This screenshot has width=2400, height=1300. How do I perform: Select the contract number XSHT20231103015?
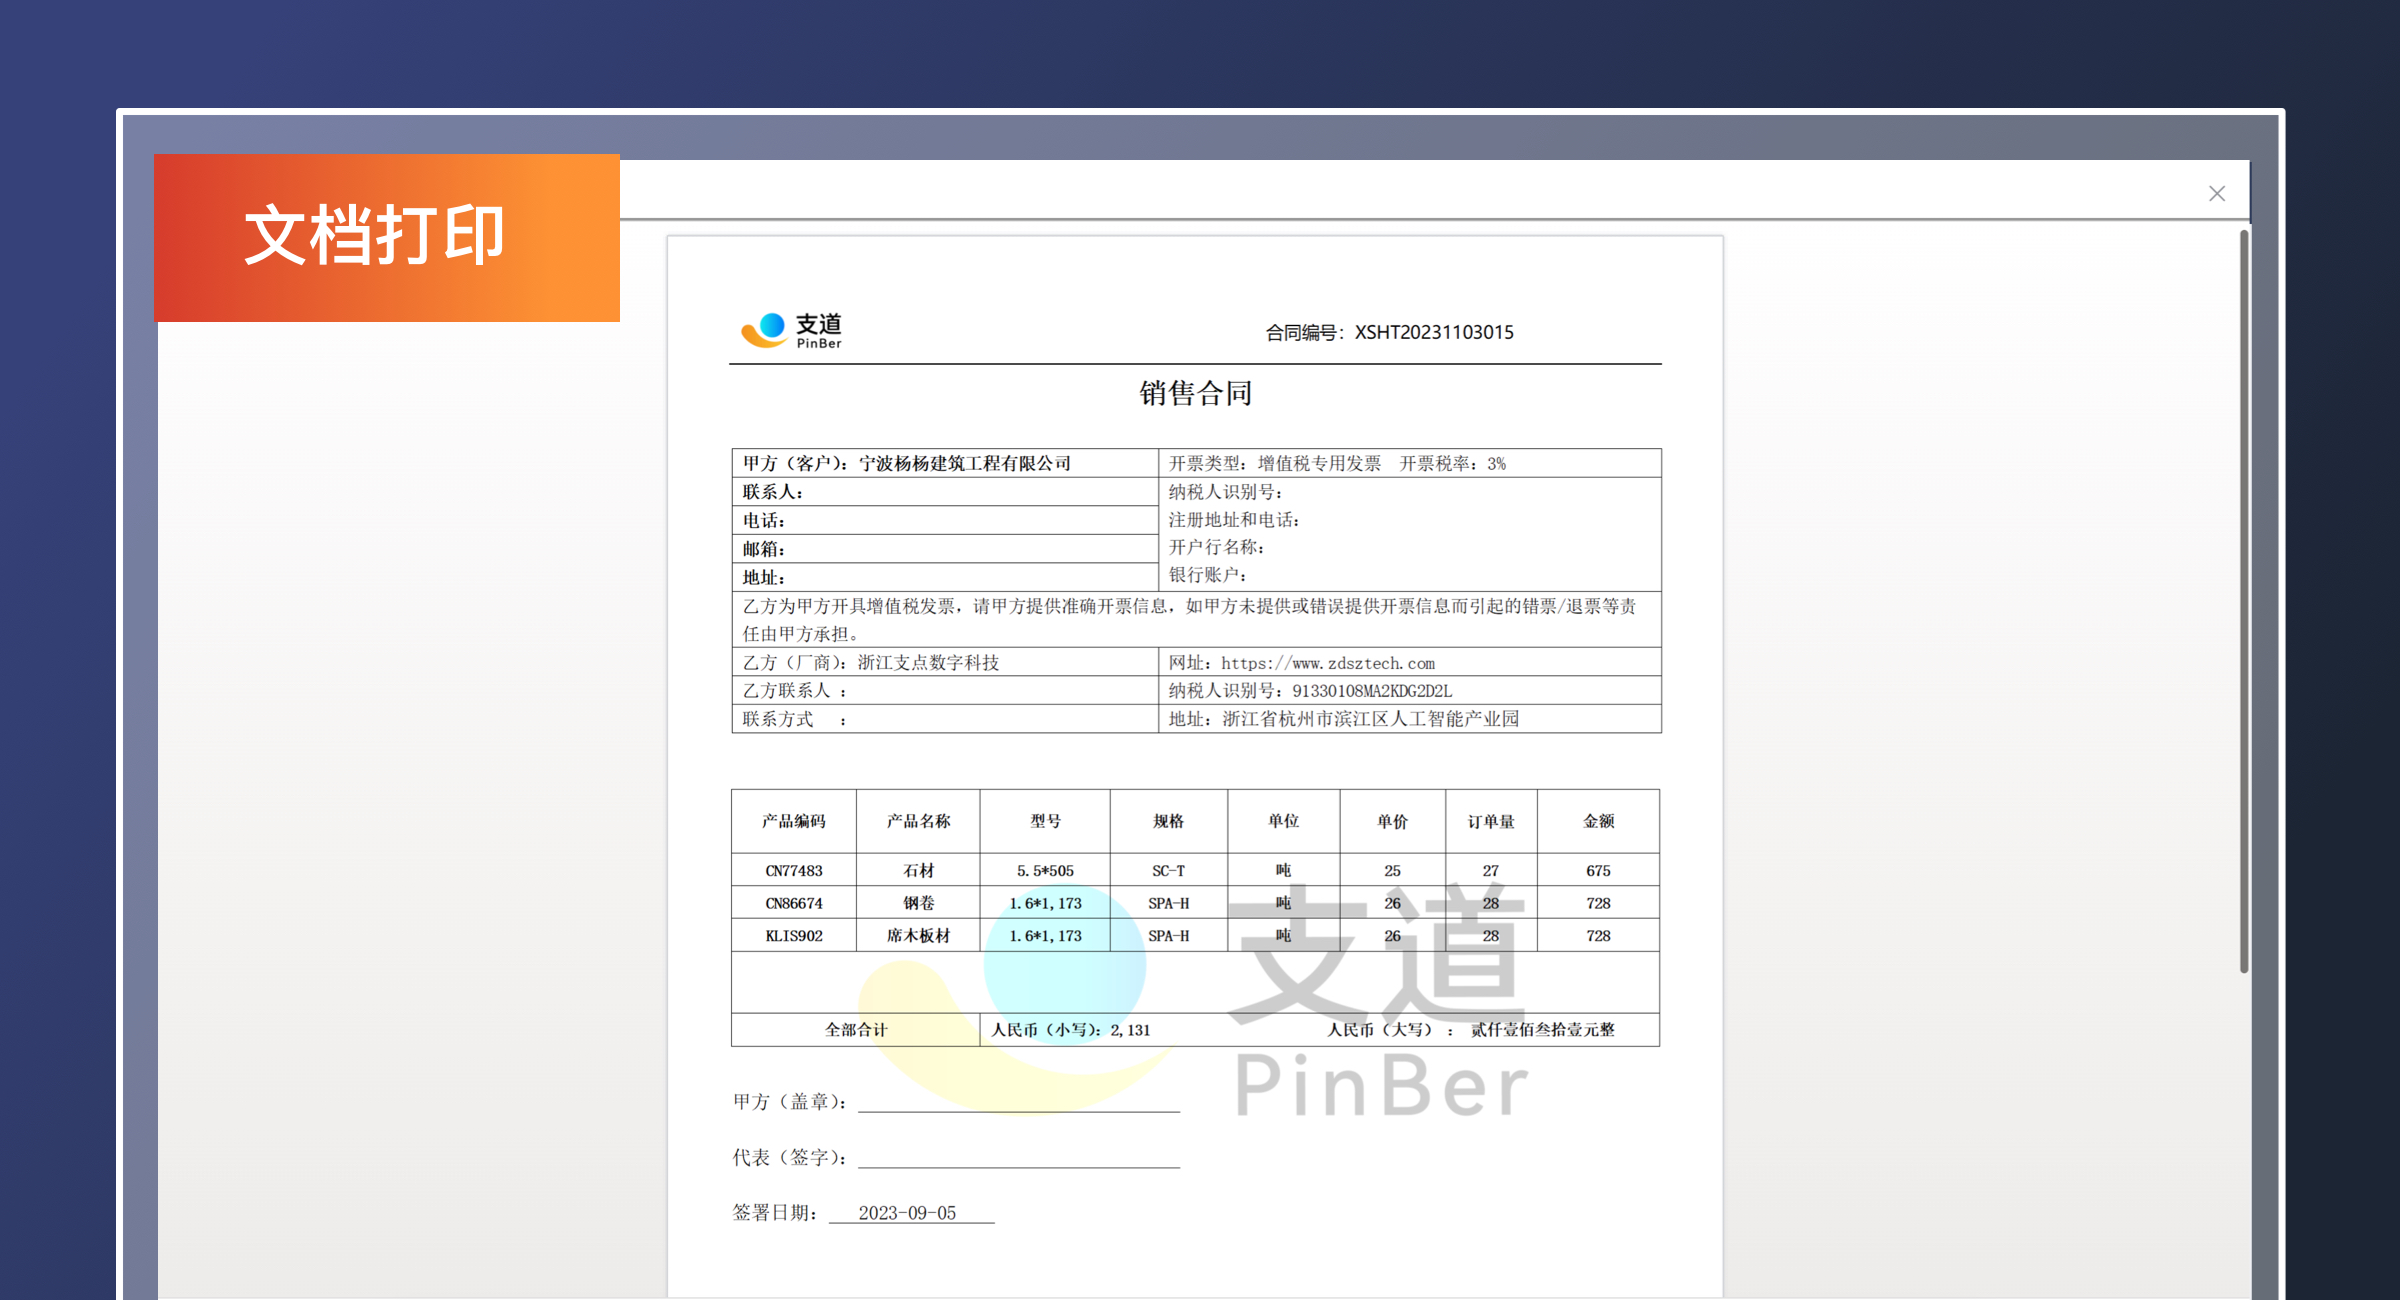[x=1434, y=332]
